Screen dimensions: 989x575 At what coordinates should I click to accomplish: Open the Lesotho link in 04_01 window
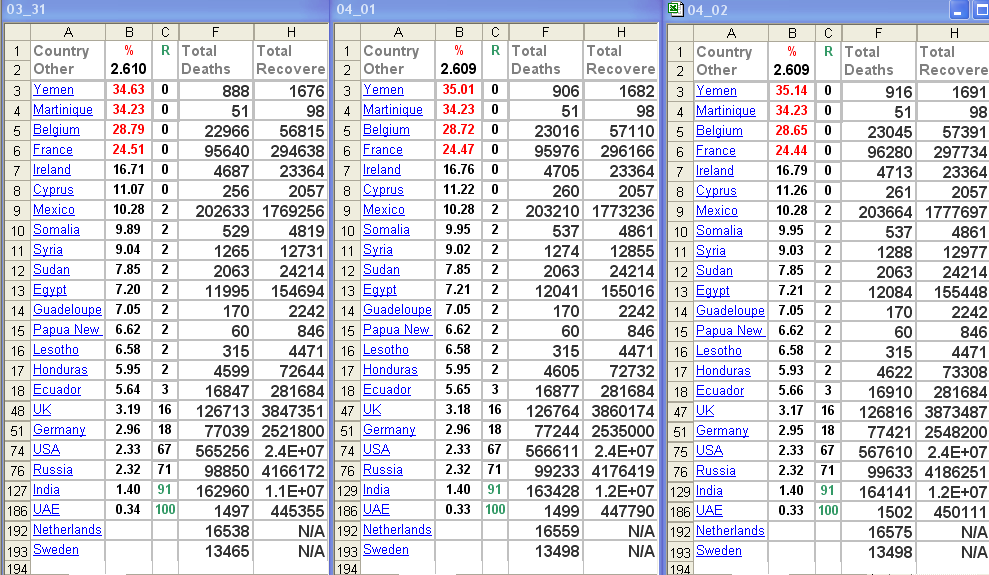[385, 349]
